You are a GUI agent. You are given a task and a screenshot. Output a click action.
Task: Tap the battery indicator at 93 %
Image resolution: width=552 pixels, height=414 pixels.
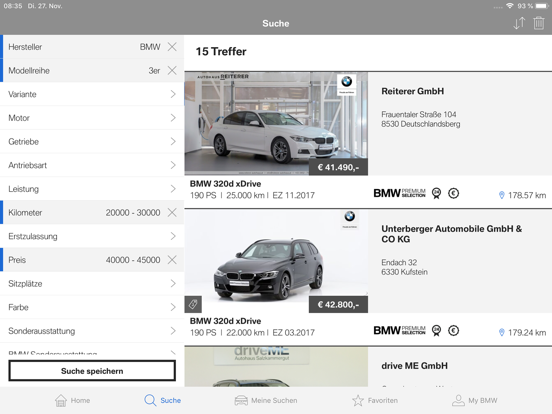542,6
